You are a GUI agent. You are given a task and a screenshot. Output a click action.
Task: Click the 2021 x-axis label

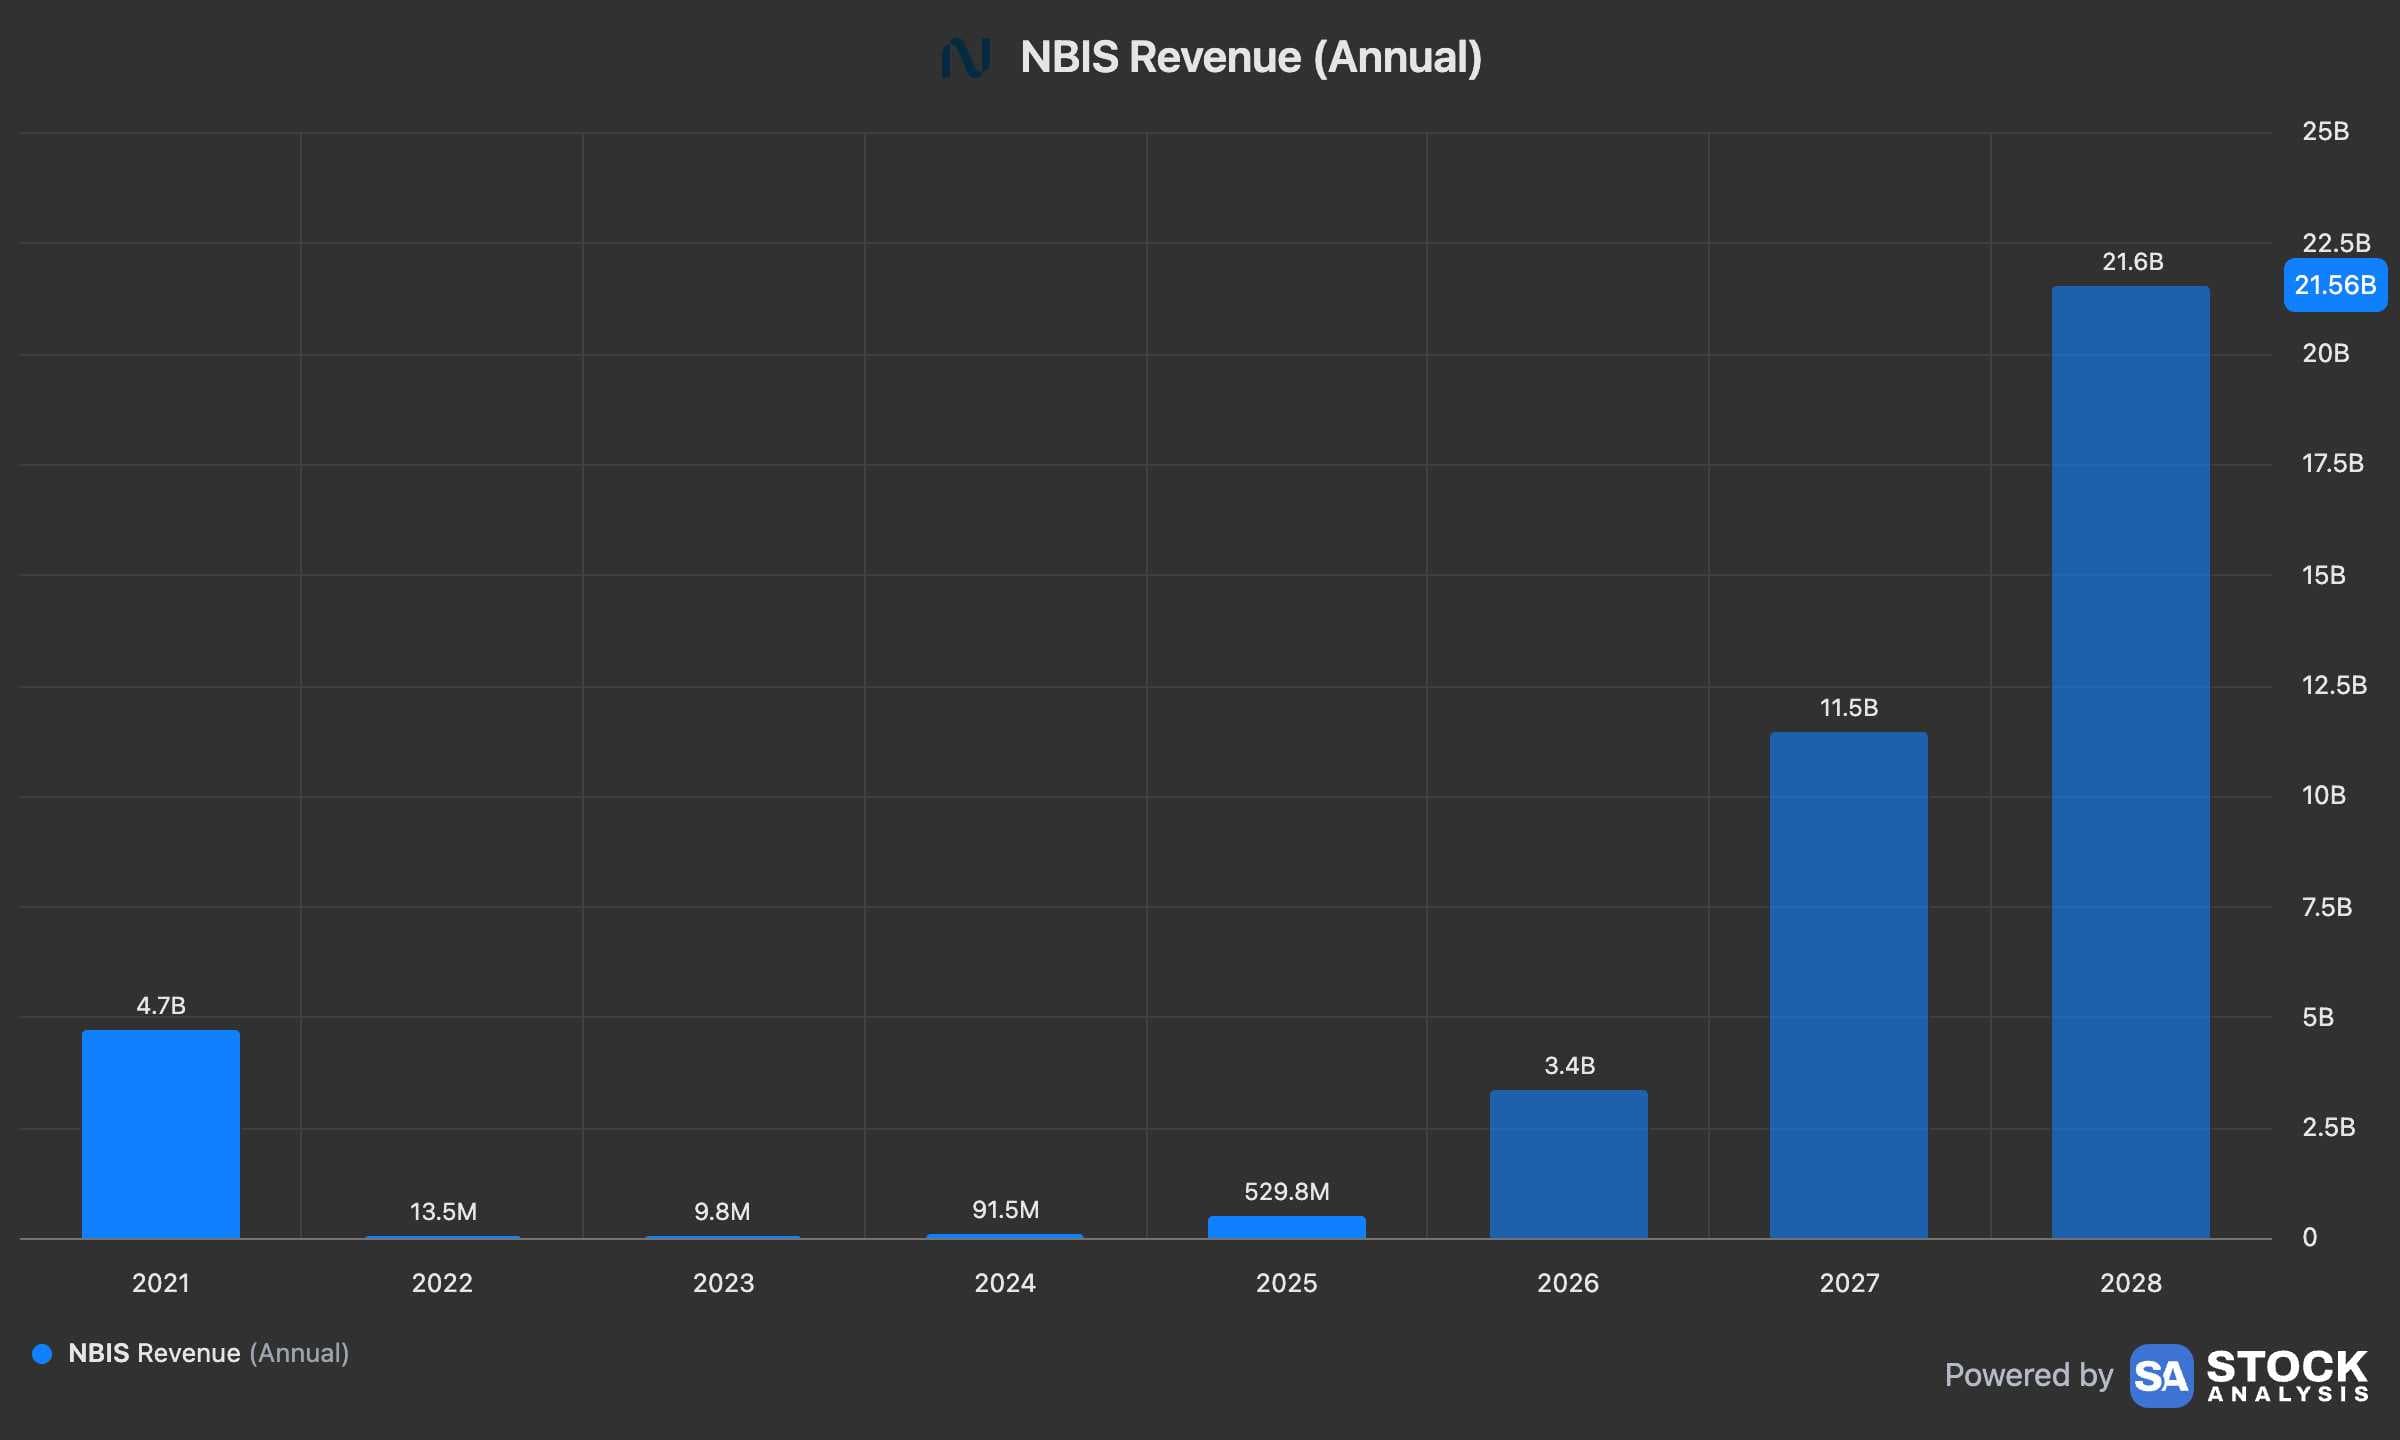click(x=161, y=1283)
